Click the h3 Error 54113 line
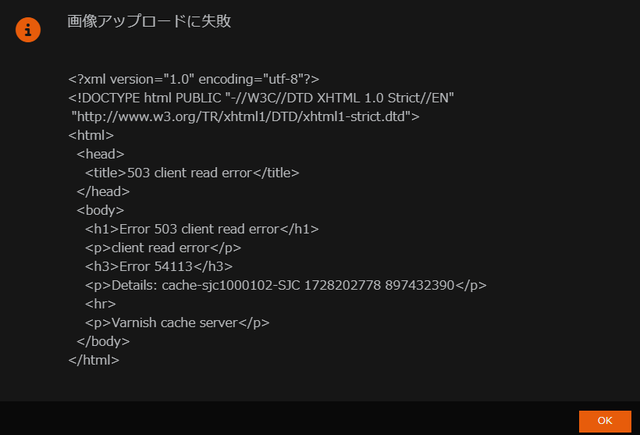This screenshot has width=640, height=435. point(159,266)
